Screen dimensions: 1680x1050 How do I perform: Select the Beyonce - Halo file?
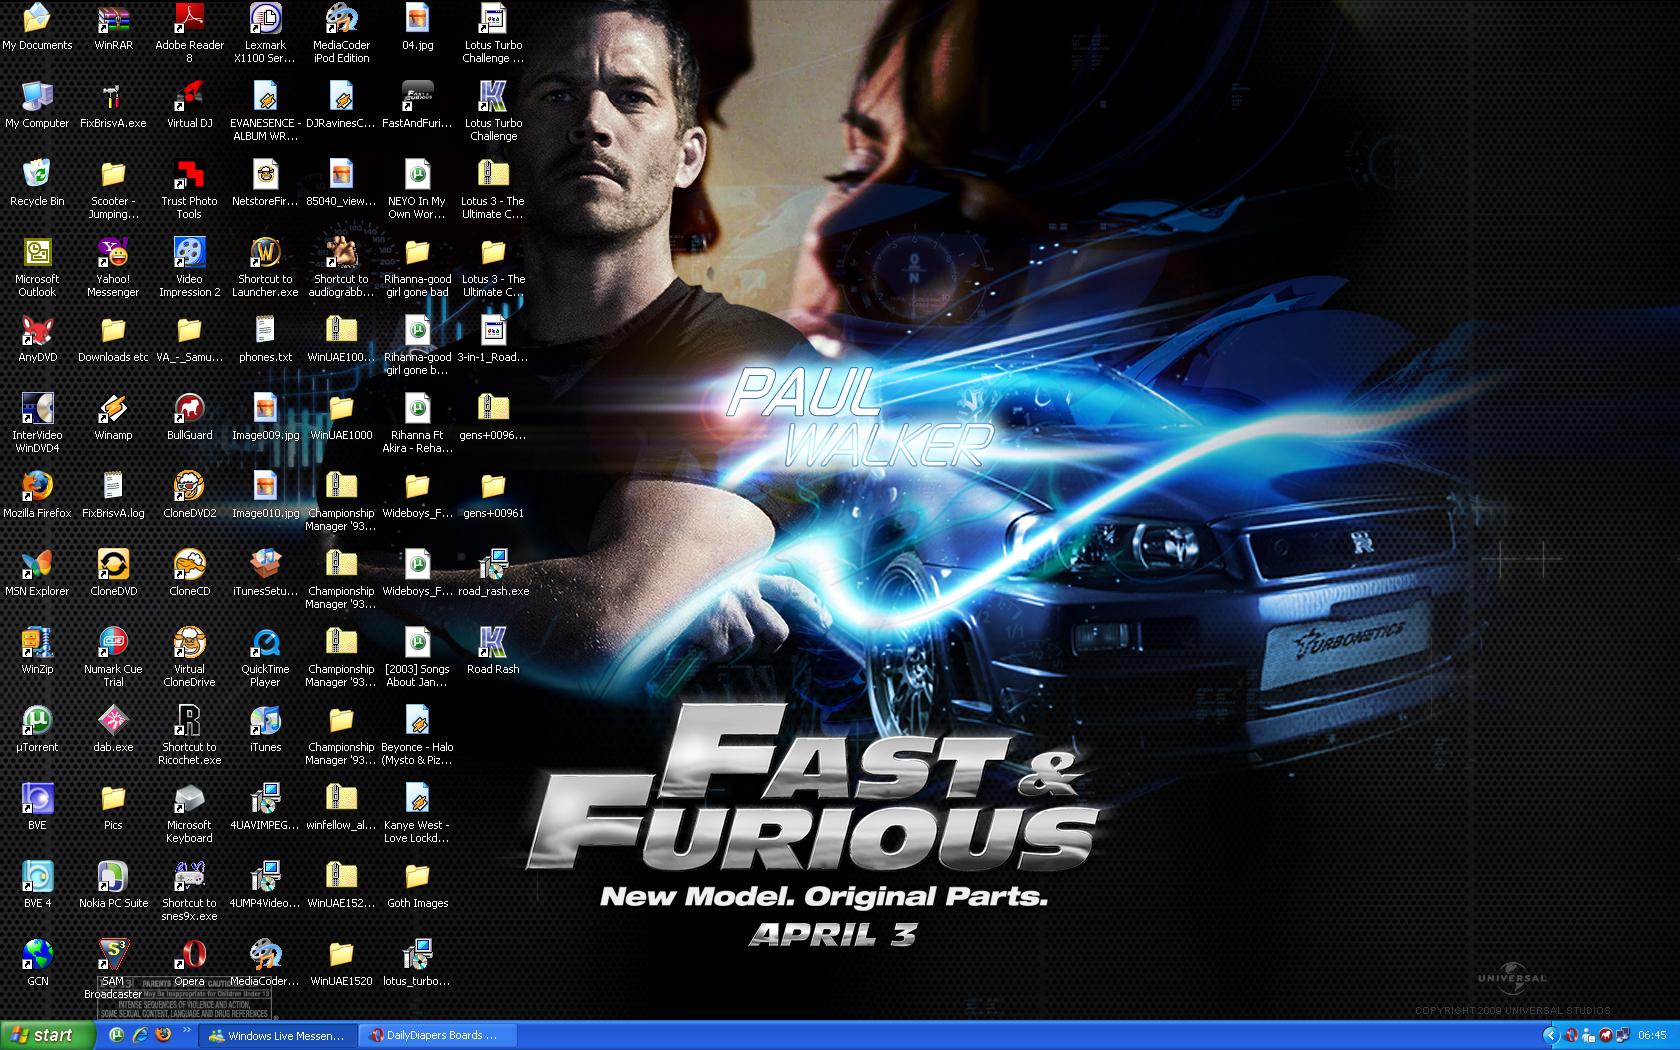click(417, 736)
